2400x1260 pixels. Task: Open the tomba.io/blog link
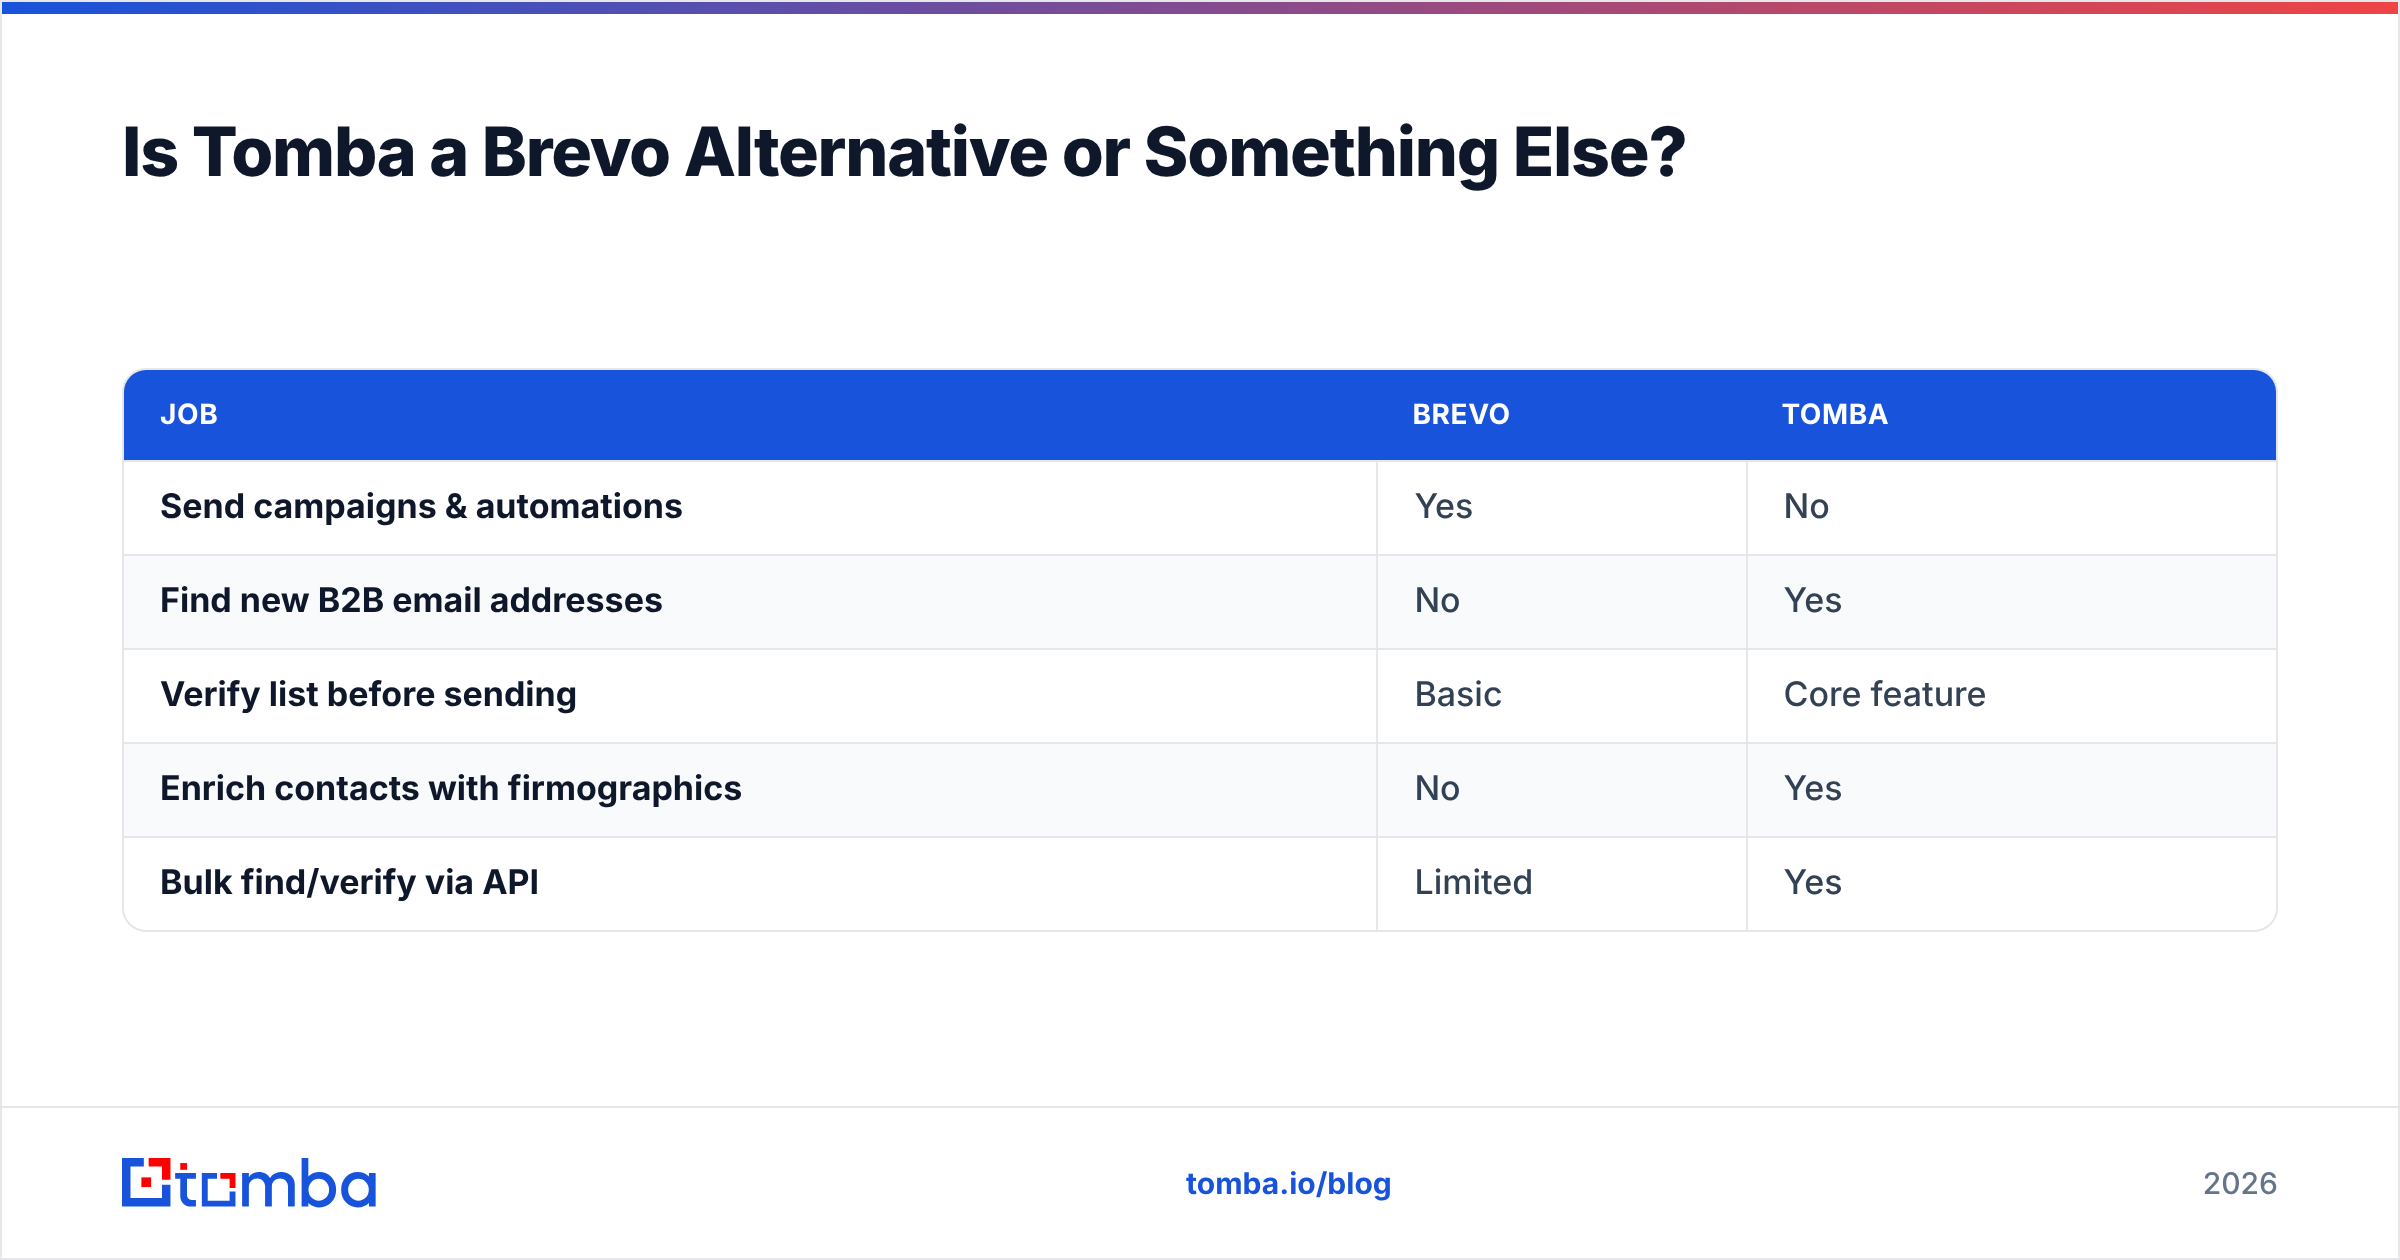pos(1288,1184)
